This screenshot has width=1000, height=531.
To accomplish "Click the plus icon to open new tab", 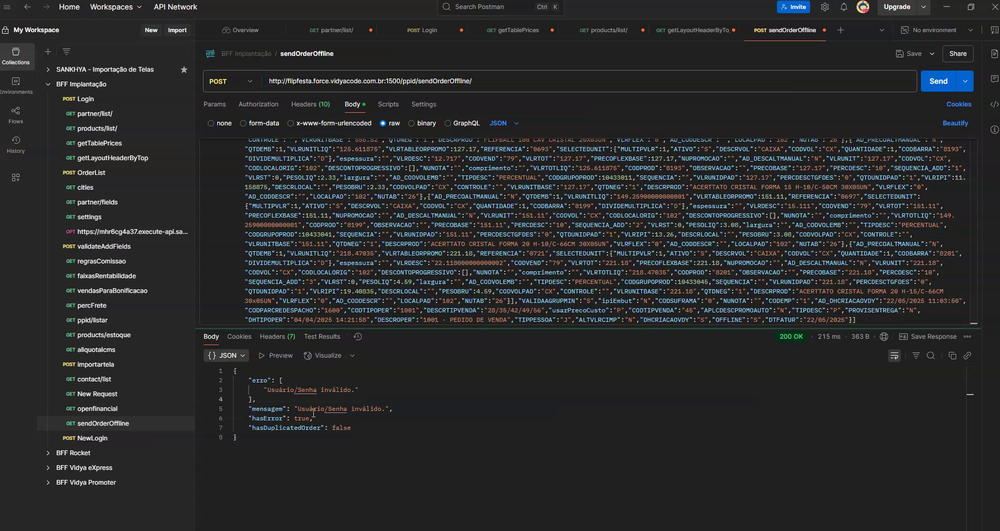I will pyautogui.click(x=840, y=30).
